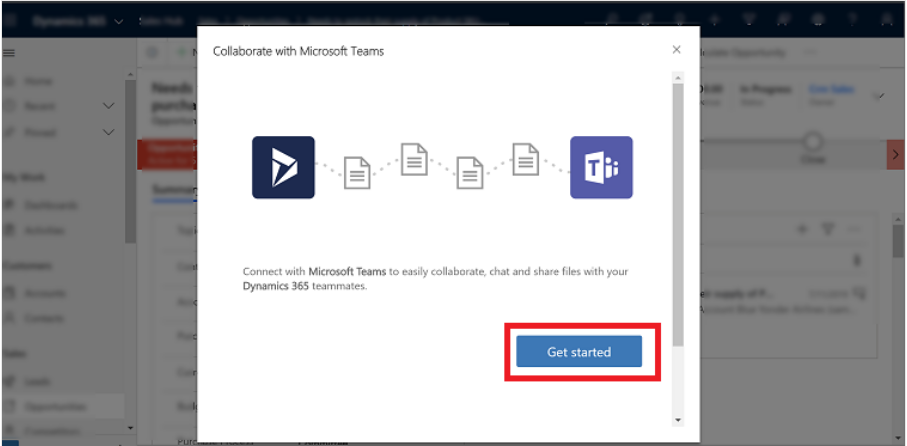Click the plus icon in timeline panel

click(x=802, y=230)
